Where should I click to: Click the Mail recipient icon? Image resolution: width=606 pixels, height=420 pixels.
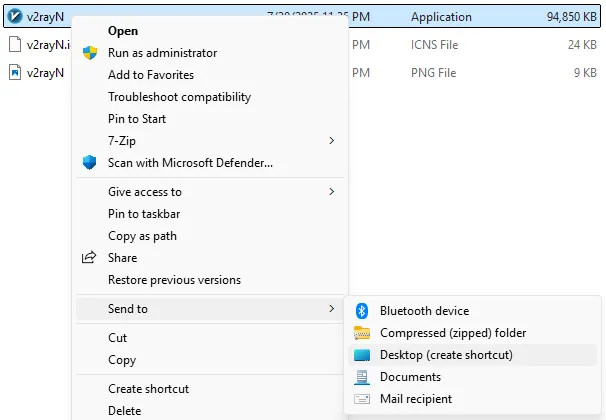[x=362, y=399]
